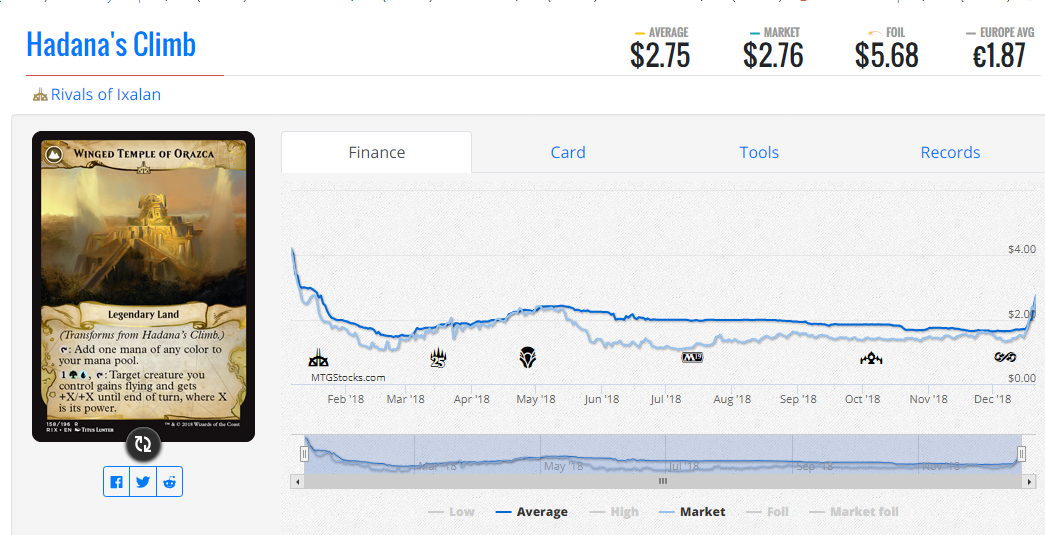The height and width of the screenshot is (535, 1045).
Task: Click the navigator scrollbar right arrow
Action: coord(1030,480)
